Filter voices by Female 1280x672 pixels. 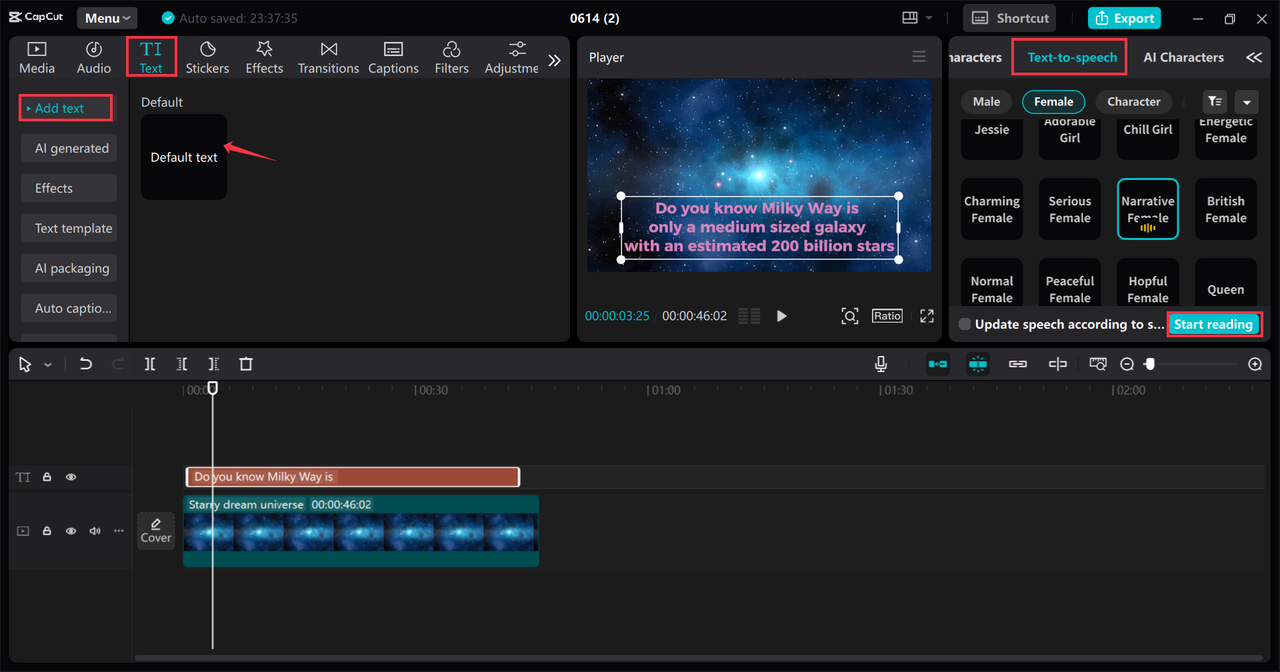[1054, 101]
